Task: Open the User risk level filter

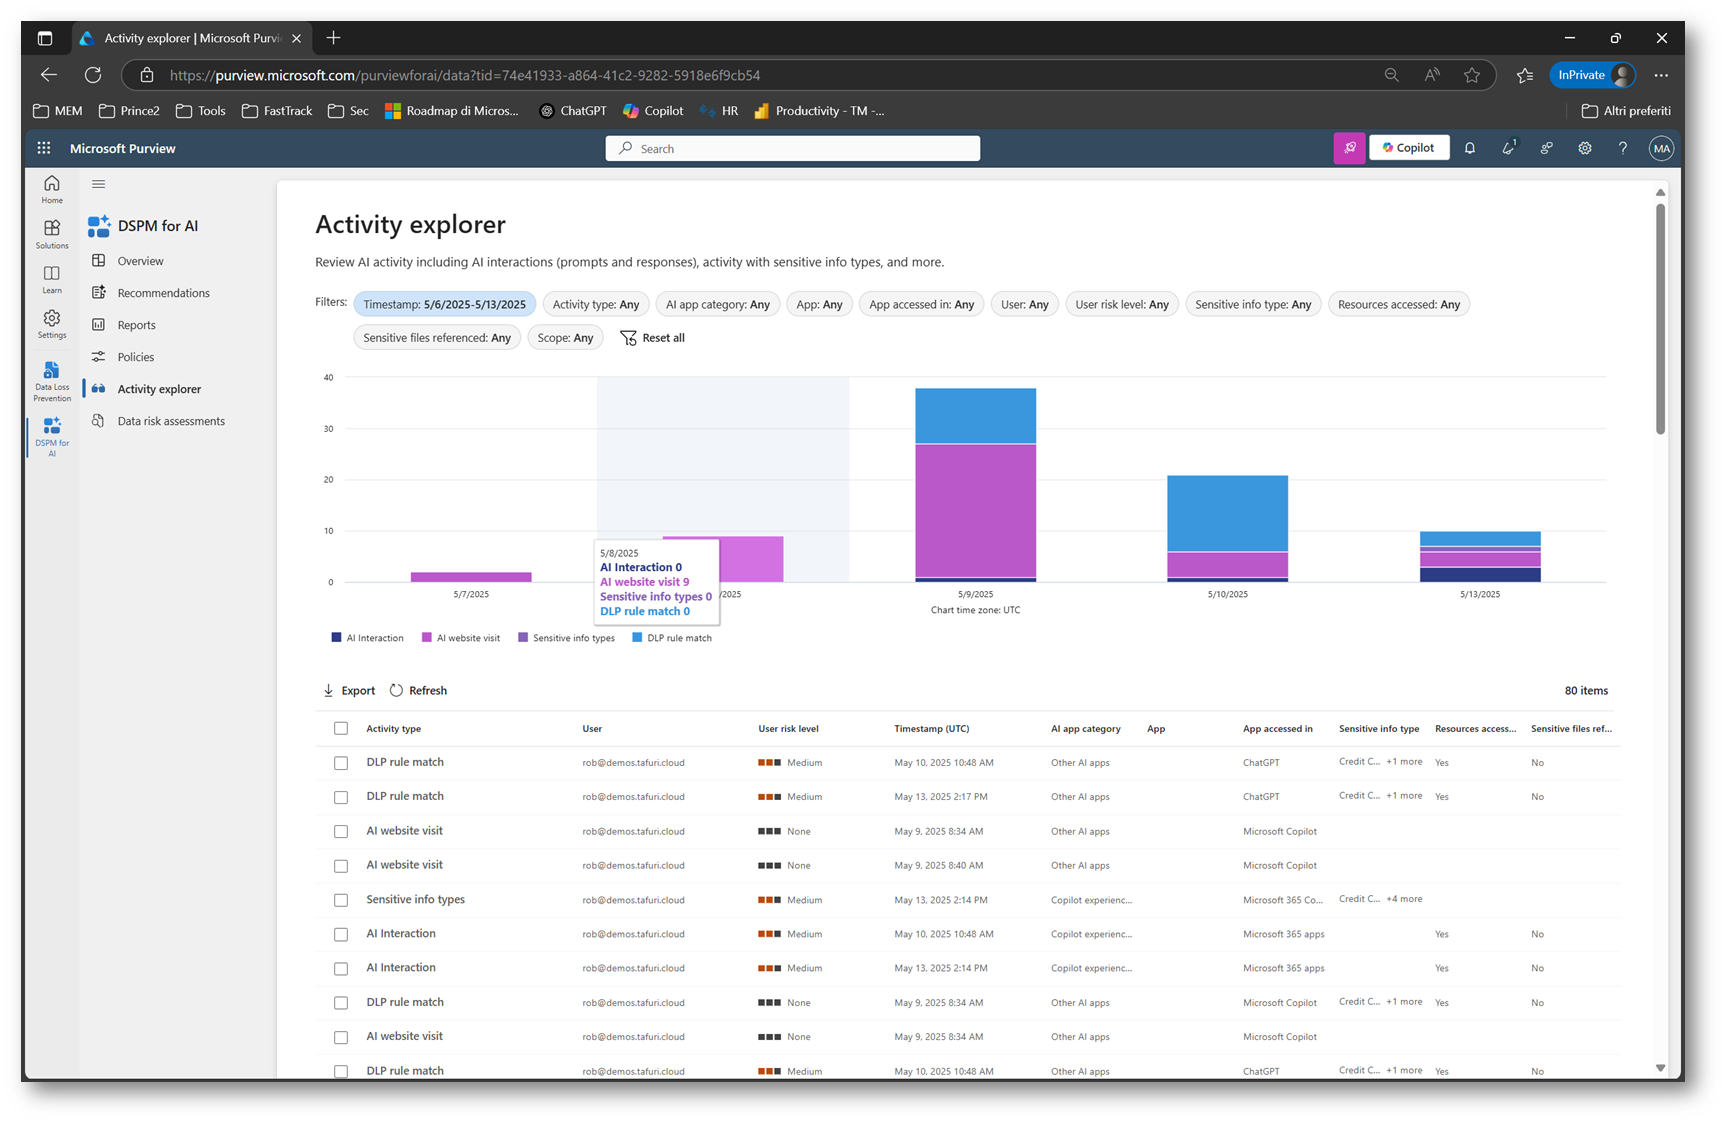Action: [x=1122, y=304]
